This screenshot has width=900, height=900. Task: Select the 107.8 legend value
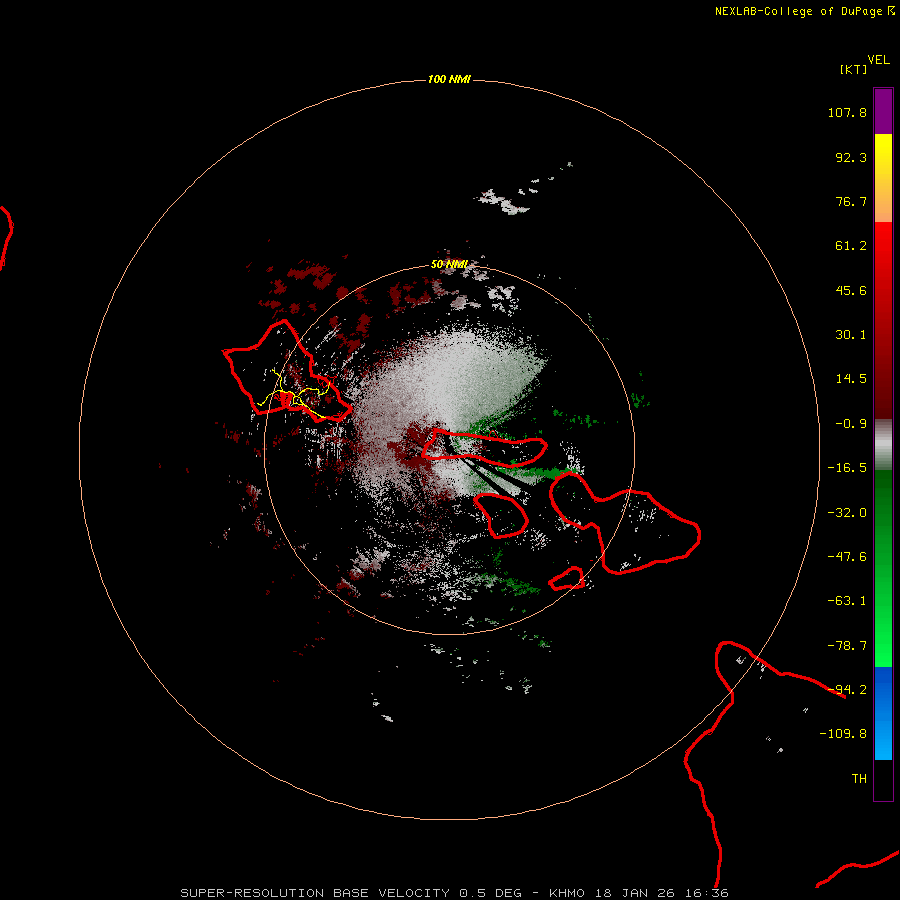click(847, 112)
